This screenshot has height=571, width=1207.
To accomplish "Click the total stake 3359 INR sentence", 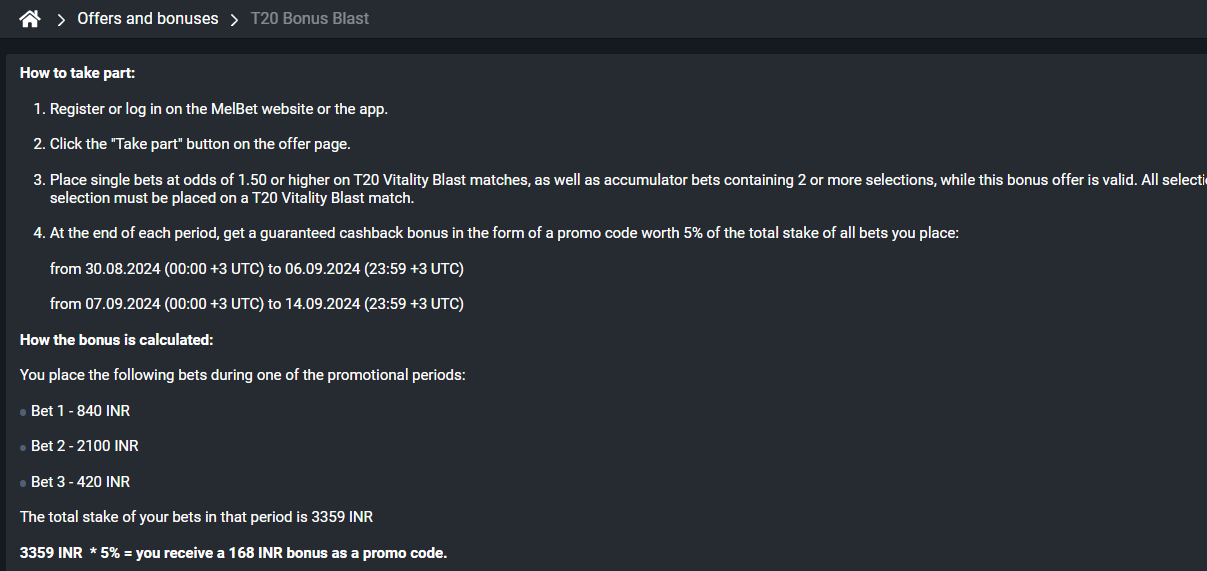I will click(x=196, y=517).
